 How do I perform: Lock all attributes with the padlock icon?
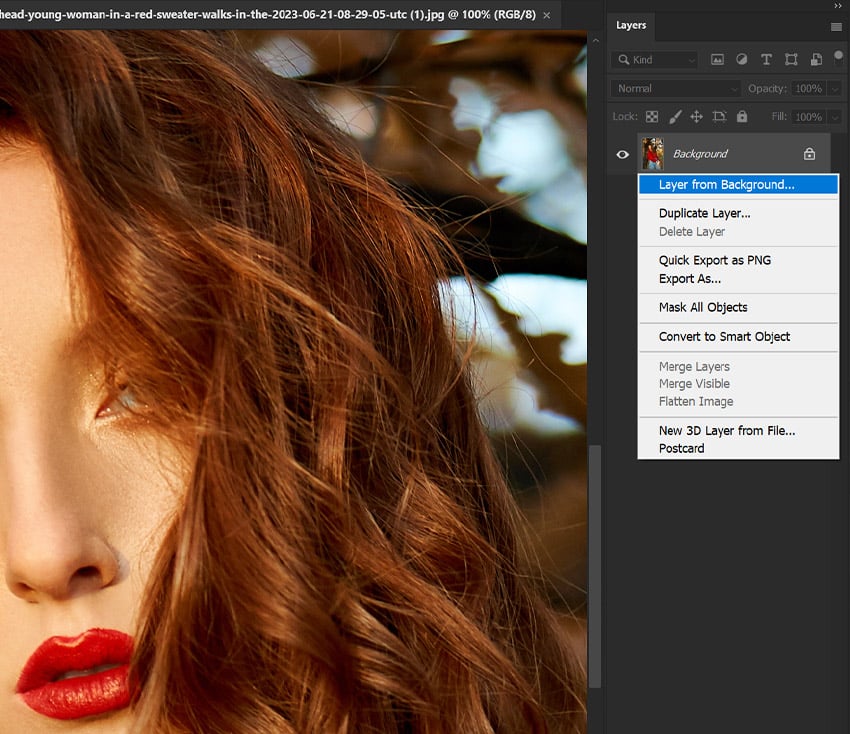(x=741, y=116)
